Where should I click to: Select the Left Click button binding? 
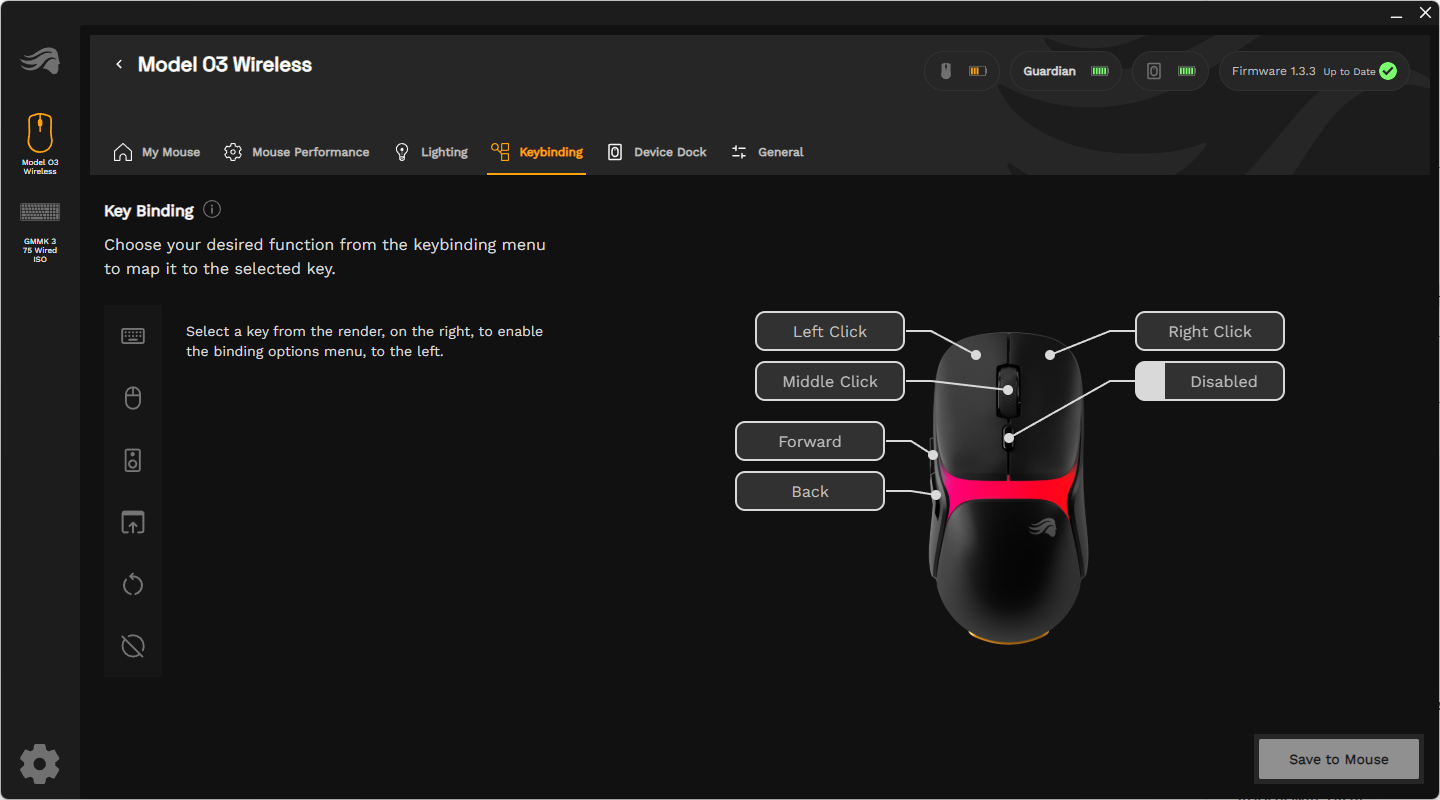[830, 331]
